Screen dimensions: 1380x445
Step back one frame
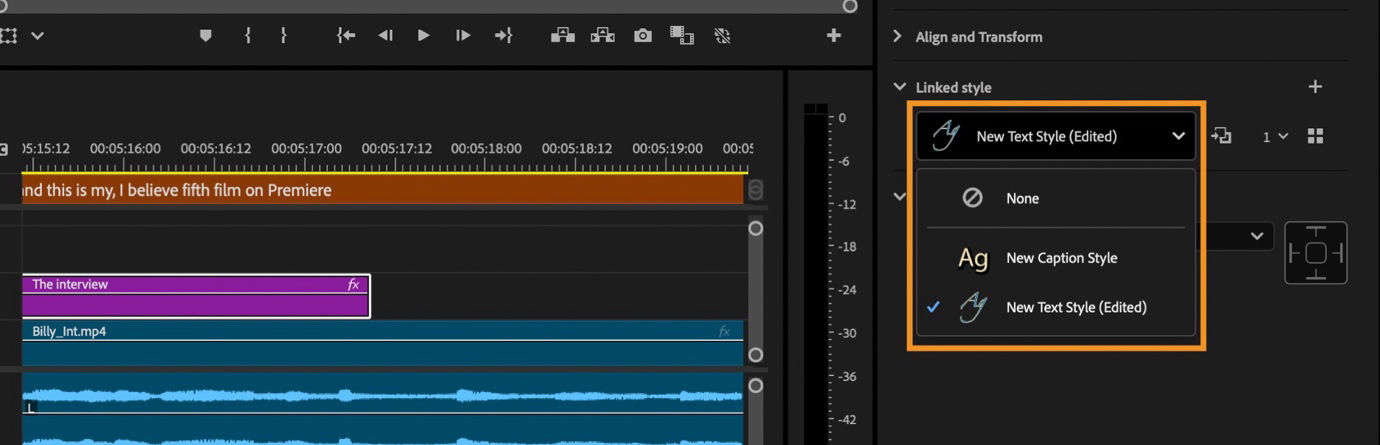(385, 36)
